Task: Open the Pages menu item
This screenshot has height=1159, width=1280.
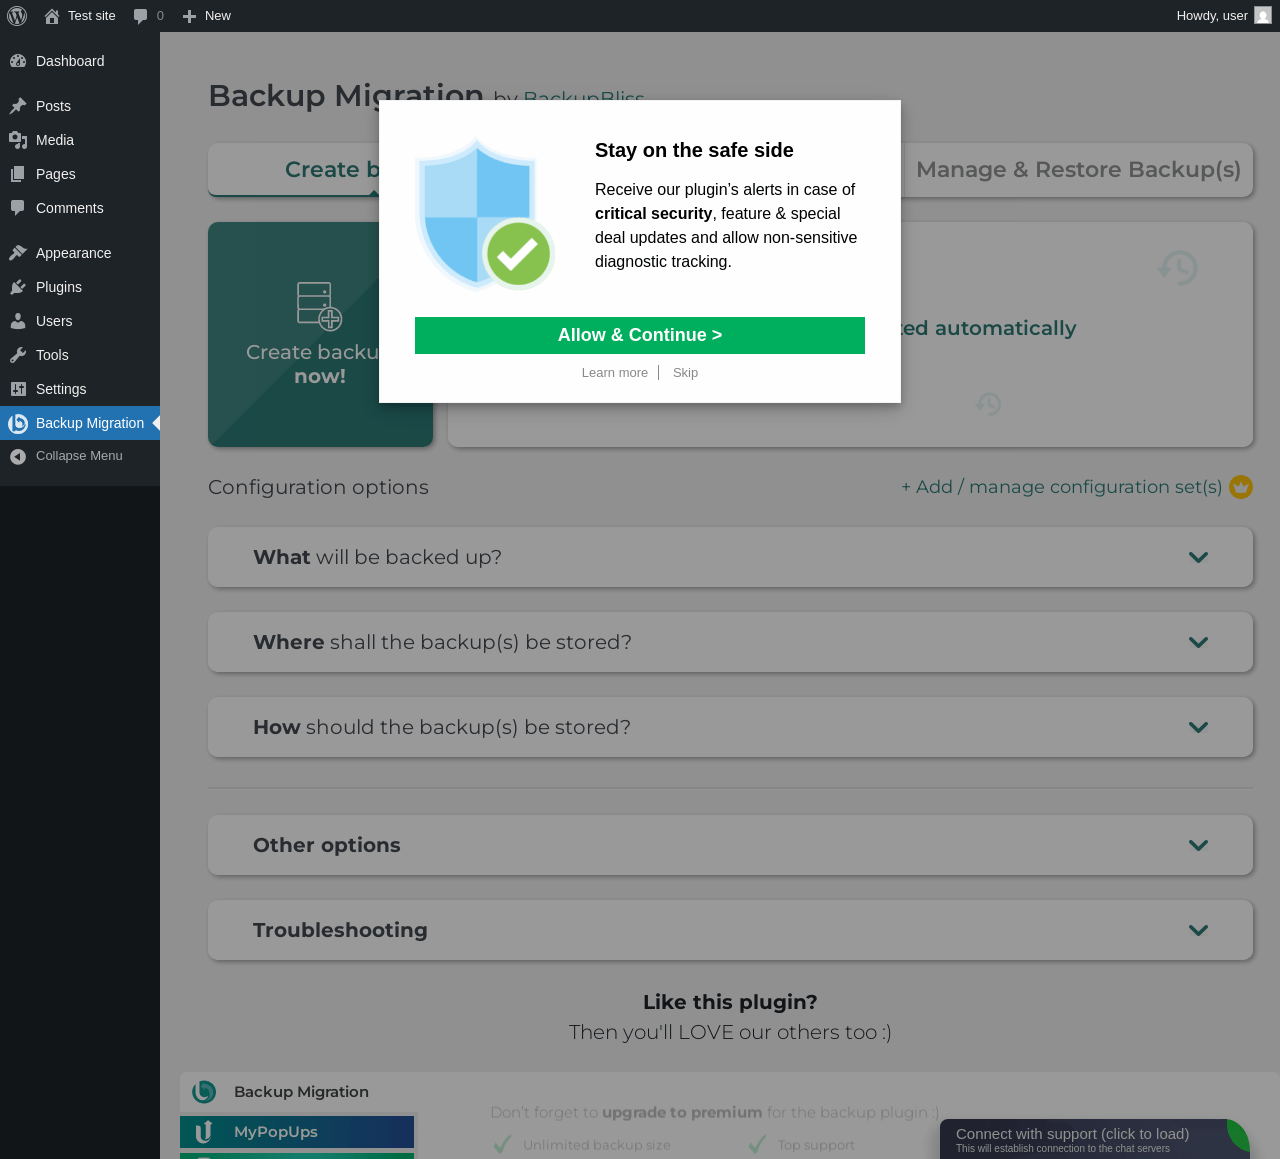Action: pos(80,174)
